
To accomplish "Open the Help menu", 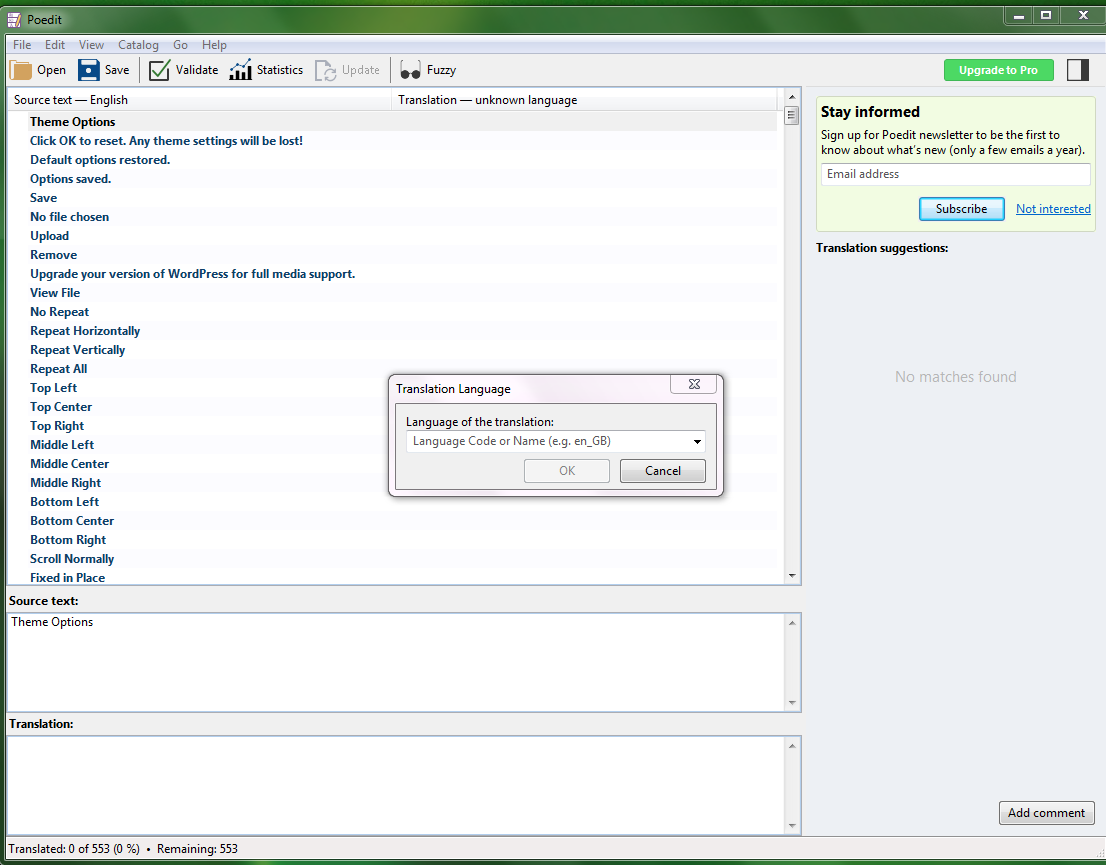I will [214, 44].
